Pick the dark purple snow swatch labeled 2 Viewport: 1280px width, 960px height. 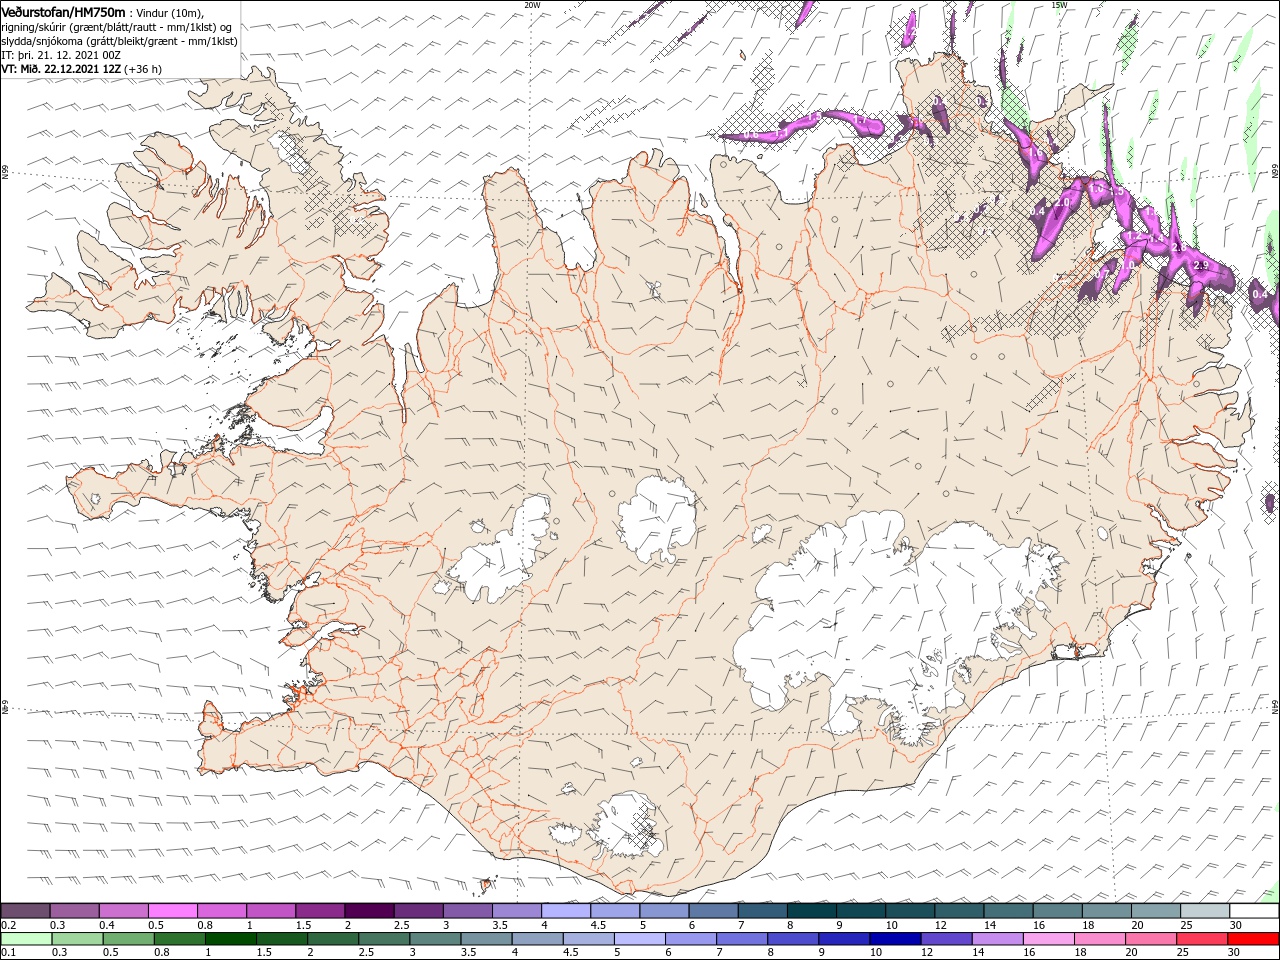368,911
